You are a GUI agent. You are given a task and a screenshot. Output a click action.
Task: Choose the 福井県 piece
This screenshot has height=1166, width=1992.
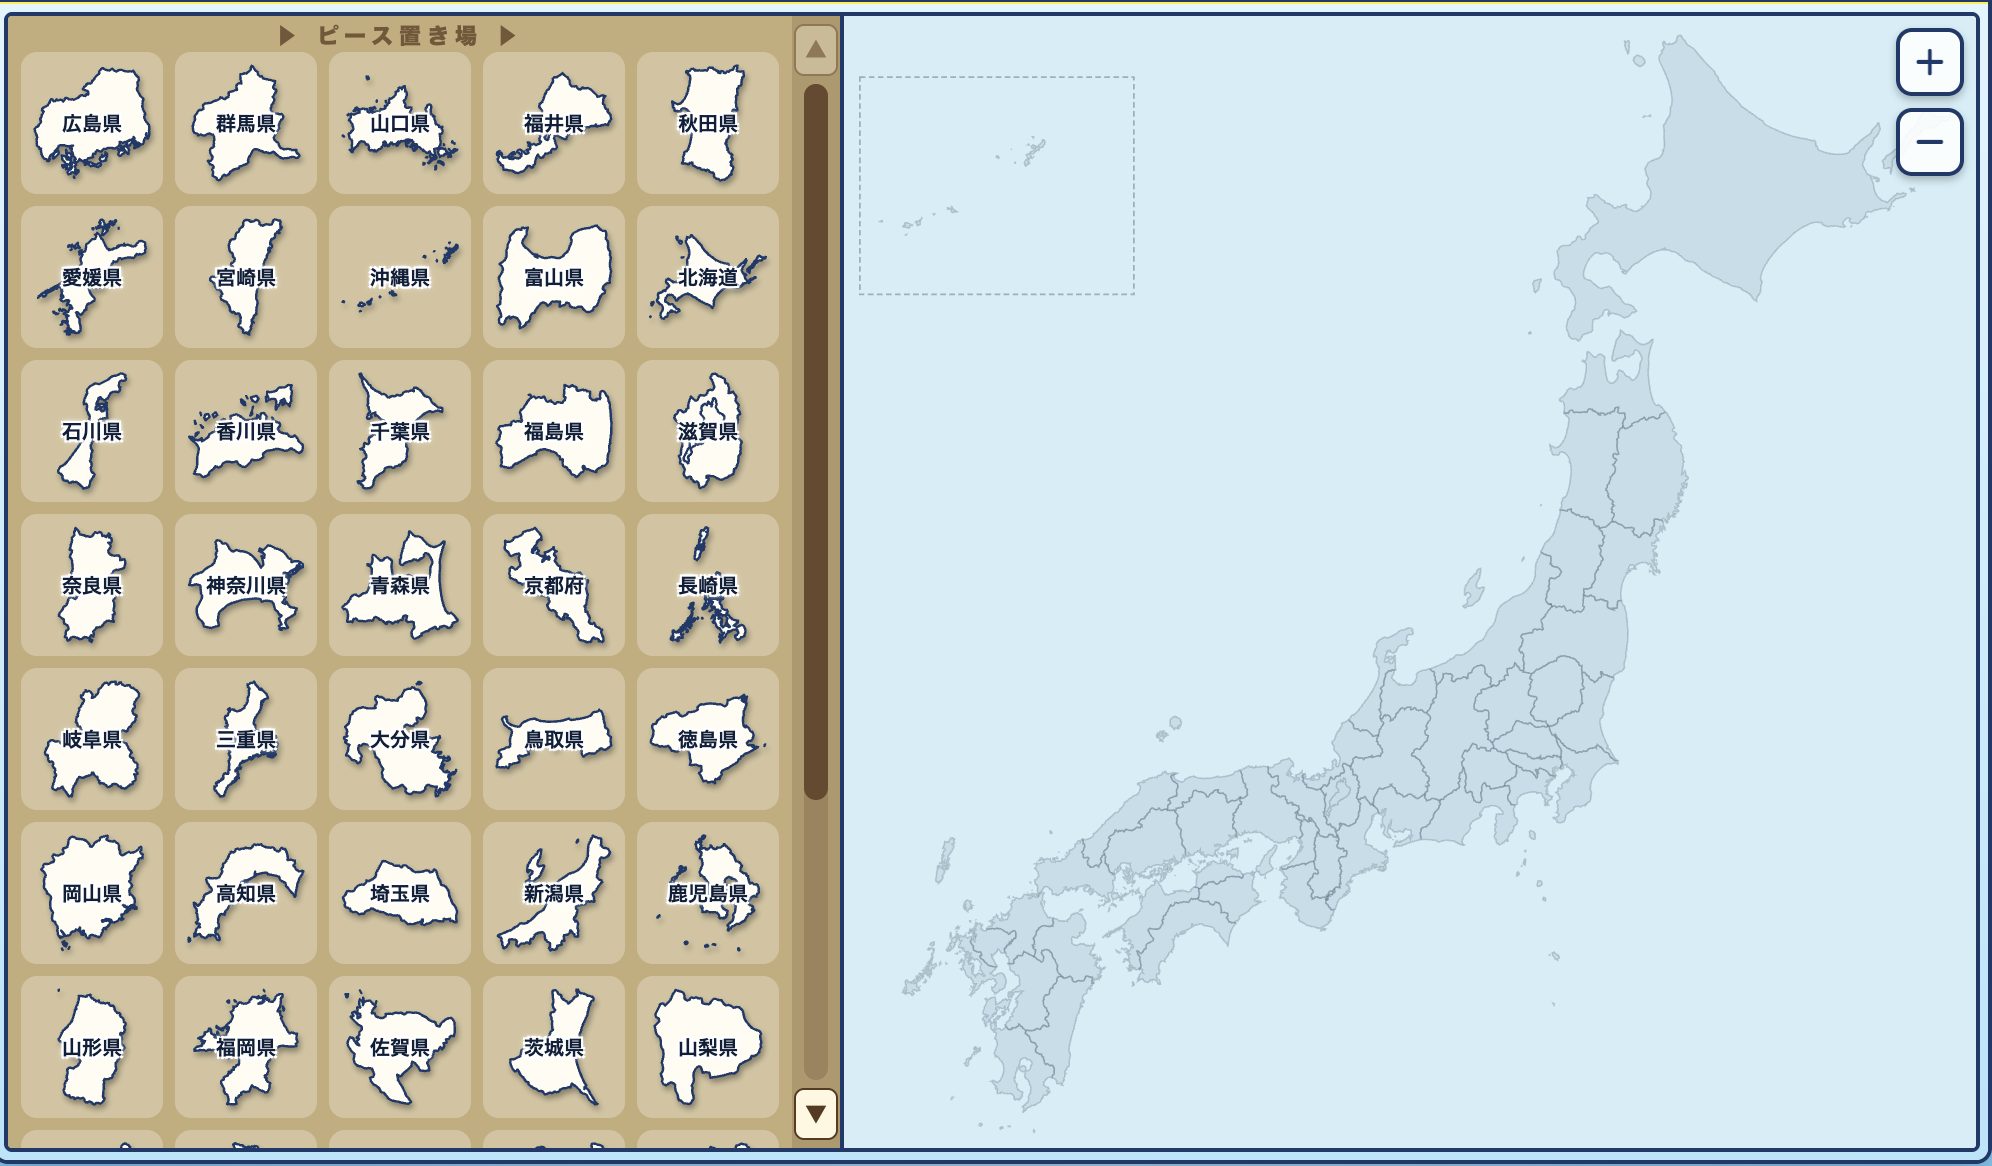(x=554, y=123)
